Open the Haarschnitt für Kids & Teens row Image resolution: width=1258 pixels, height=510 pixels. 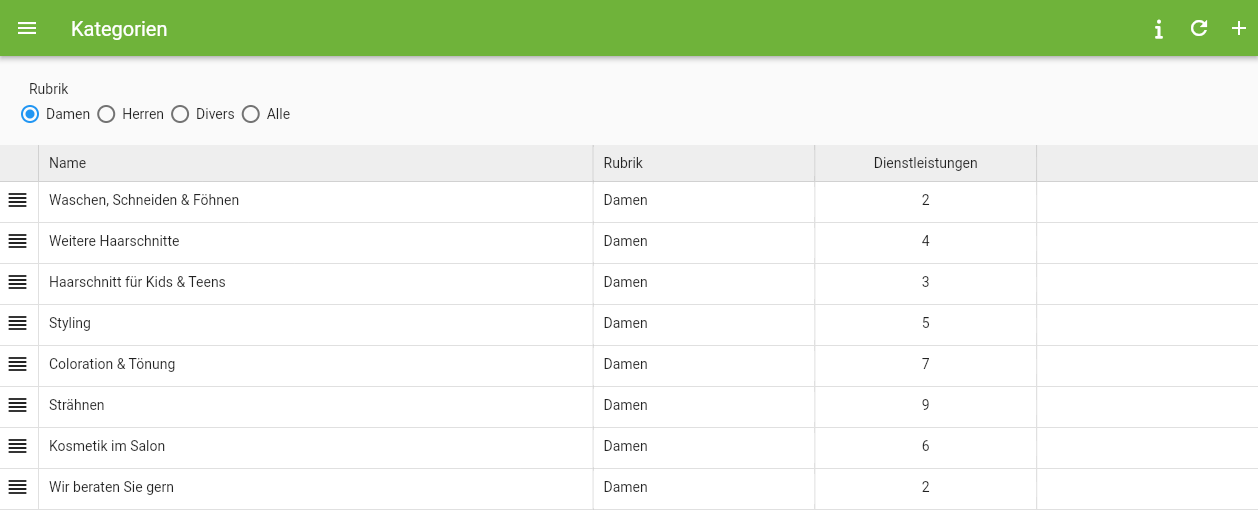tap(629, 282)
